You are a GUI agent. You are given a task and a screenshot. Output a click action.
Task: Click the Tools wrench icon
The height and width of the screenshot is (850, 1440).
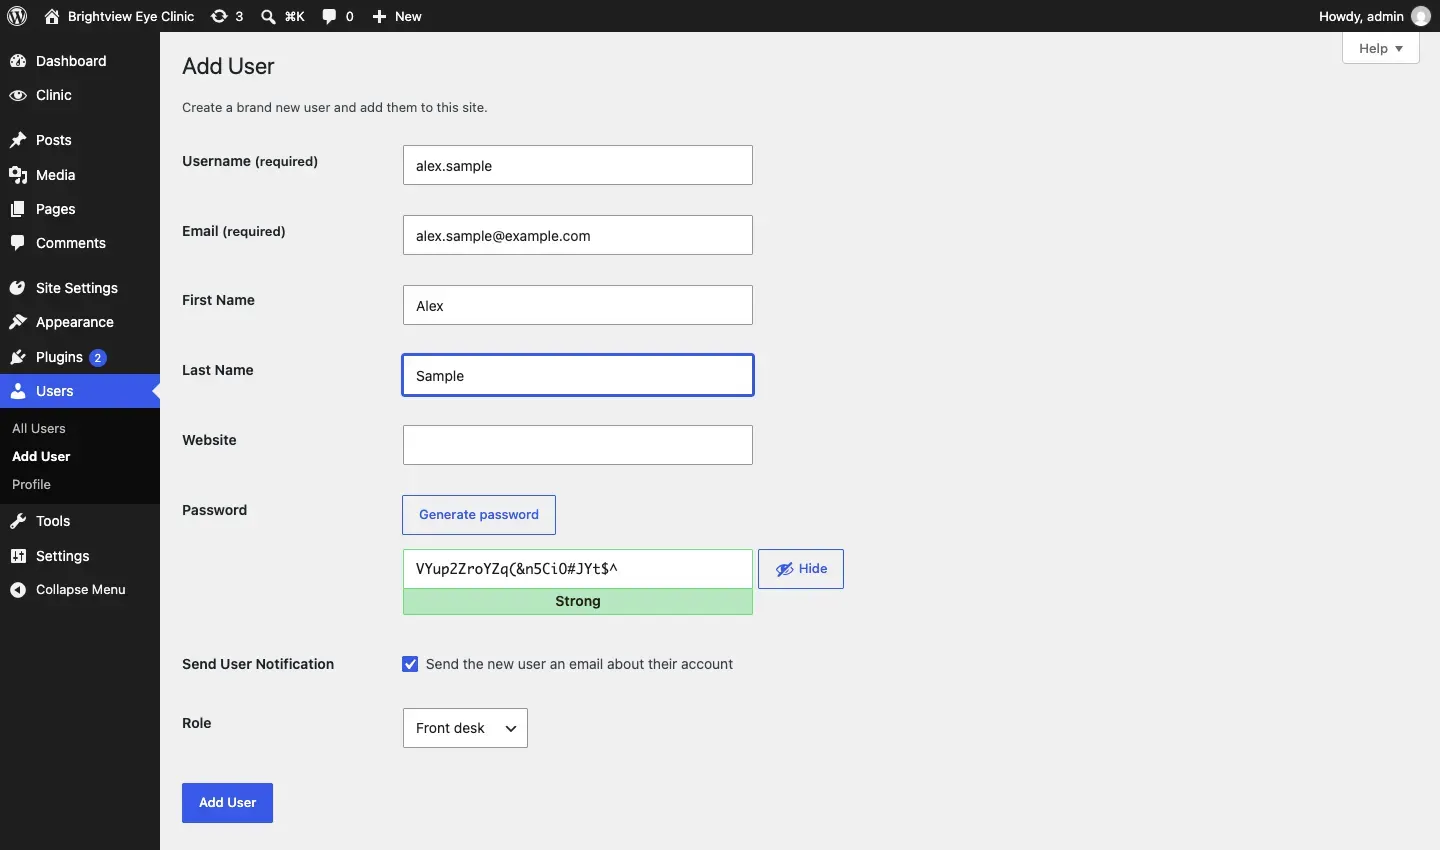(18, 521)
